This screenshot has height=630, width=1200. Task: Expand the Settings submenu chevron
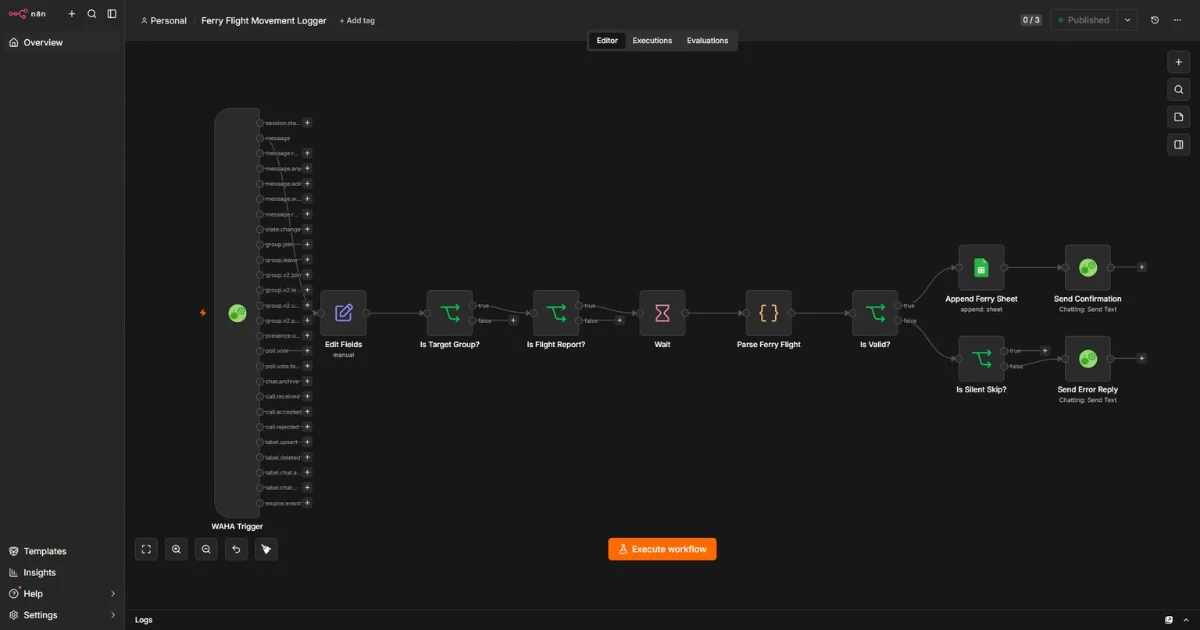113,615
